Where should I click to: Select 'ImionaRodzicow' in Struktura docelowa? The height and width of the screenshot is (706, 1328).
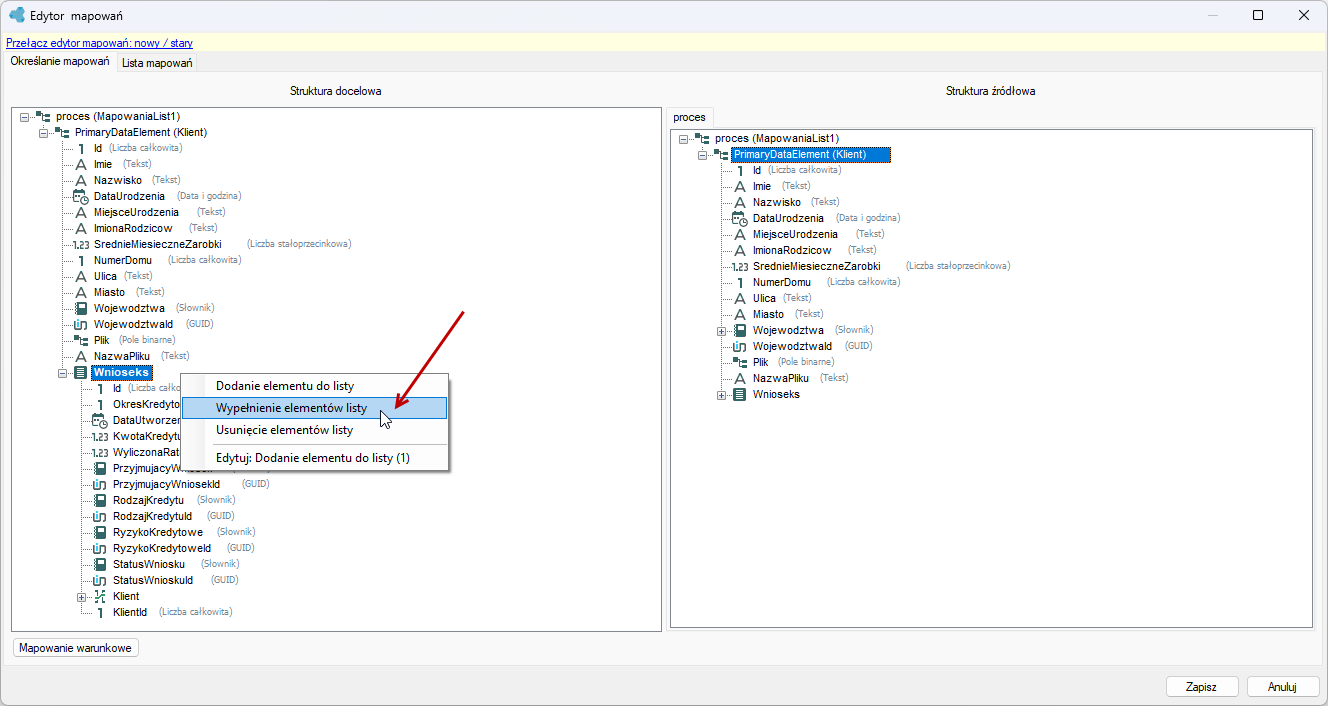(x=133, y=228)
